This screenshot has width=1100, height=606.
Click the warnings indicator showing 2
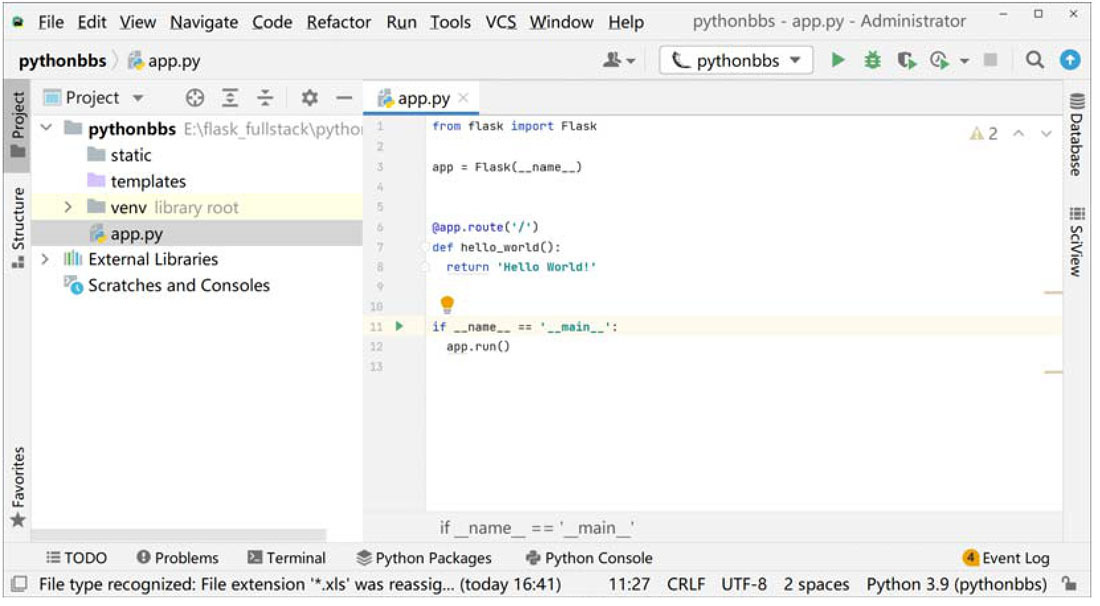[x=984, y=133]
